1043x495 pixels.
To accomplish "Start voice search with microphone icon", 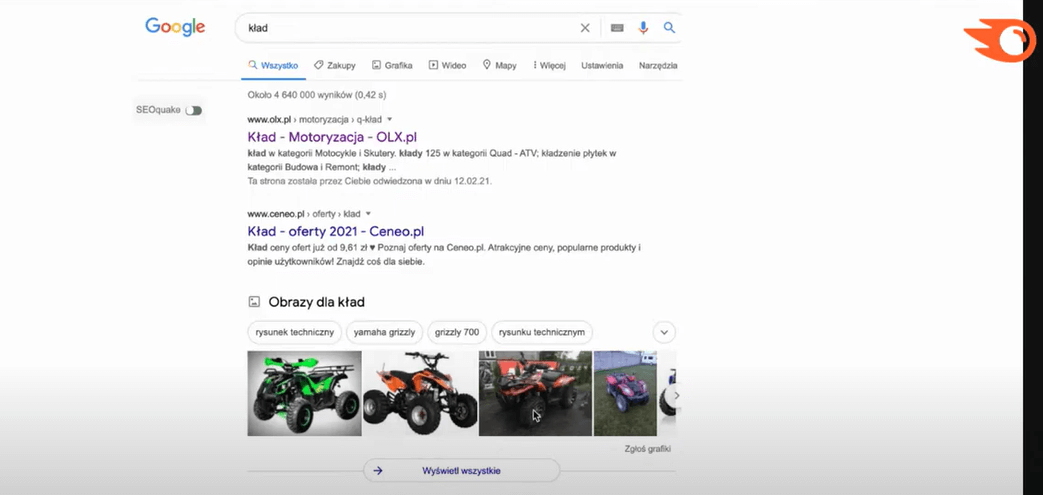I will click(643, 28).
